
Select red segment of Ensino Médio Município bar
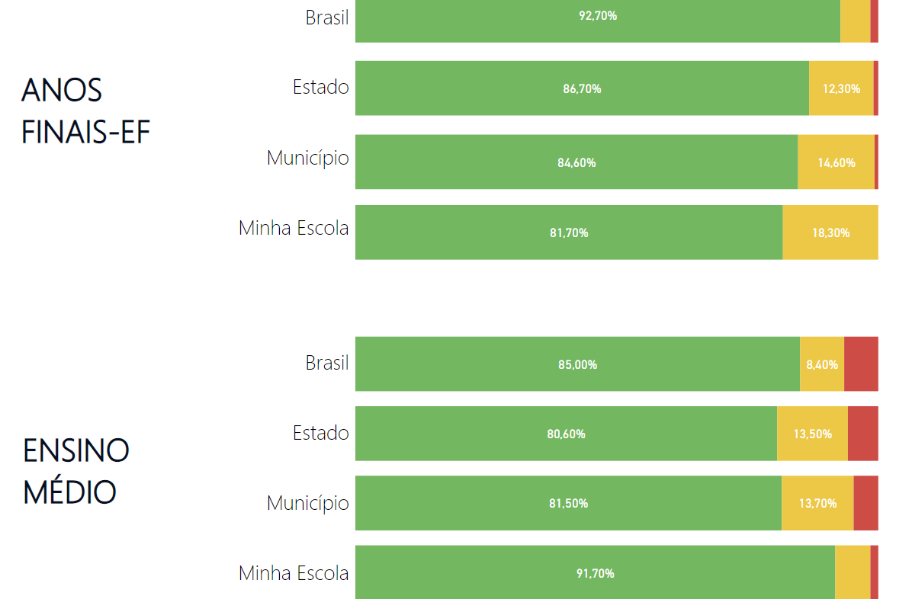[x=866, y=503]
